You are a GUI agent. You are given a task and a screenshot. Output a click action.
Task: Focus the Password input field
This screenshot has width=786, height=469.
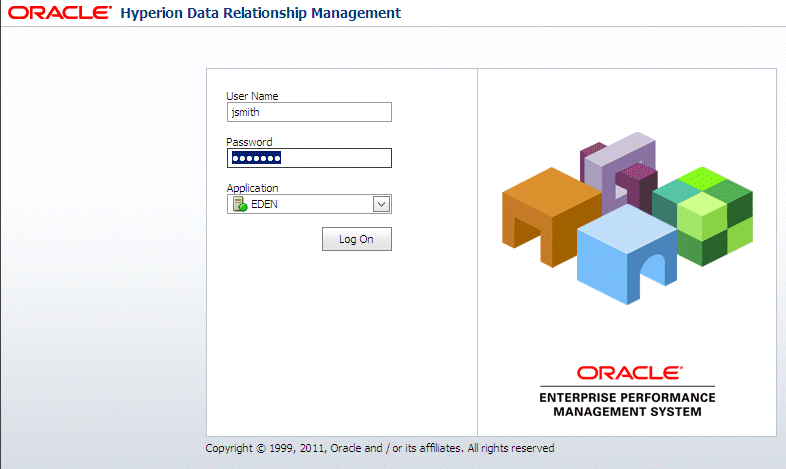point(309,158)
